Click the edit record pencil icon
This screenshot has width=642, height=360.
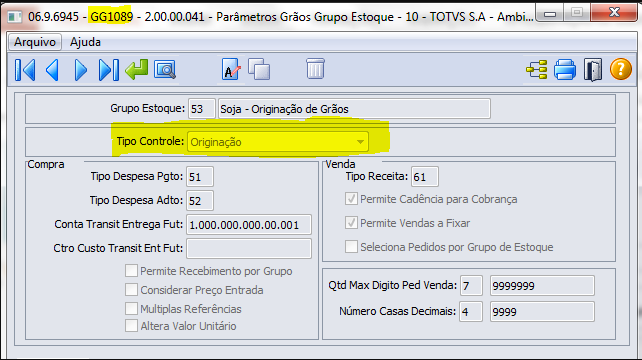tap(231, 69)
